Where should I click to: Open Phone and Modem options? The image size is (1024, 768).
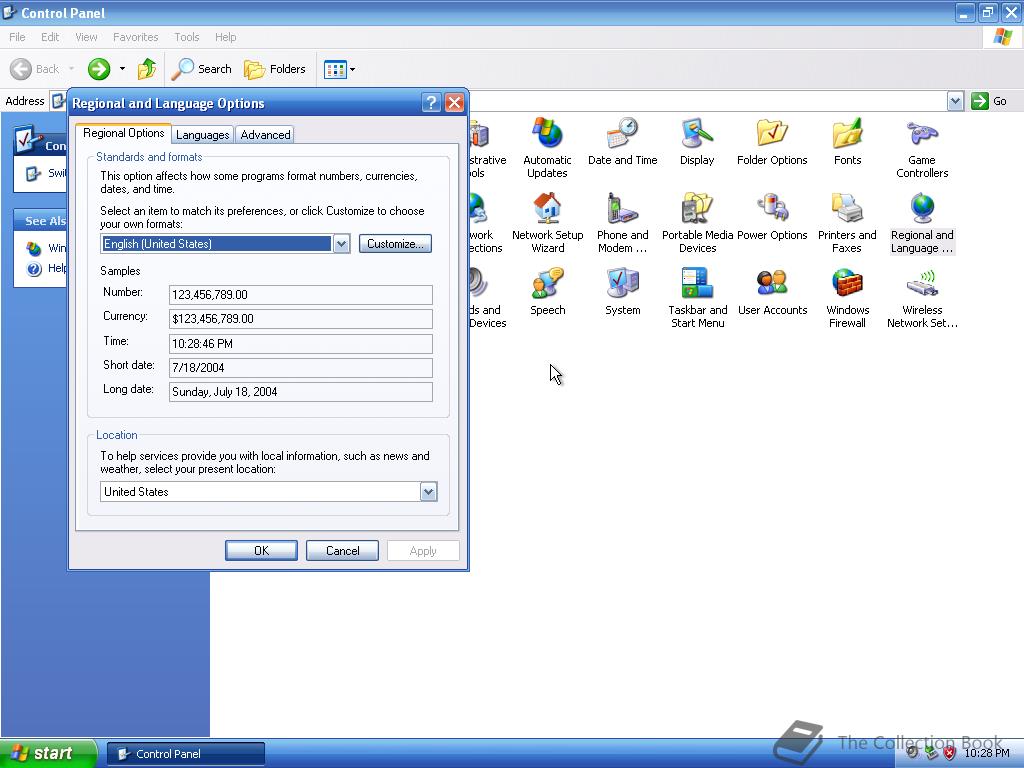[x=622, y=223]
